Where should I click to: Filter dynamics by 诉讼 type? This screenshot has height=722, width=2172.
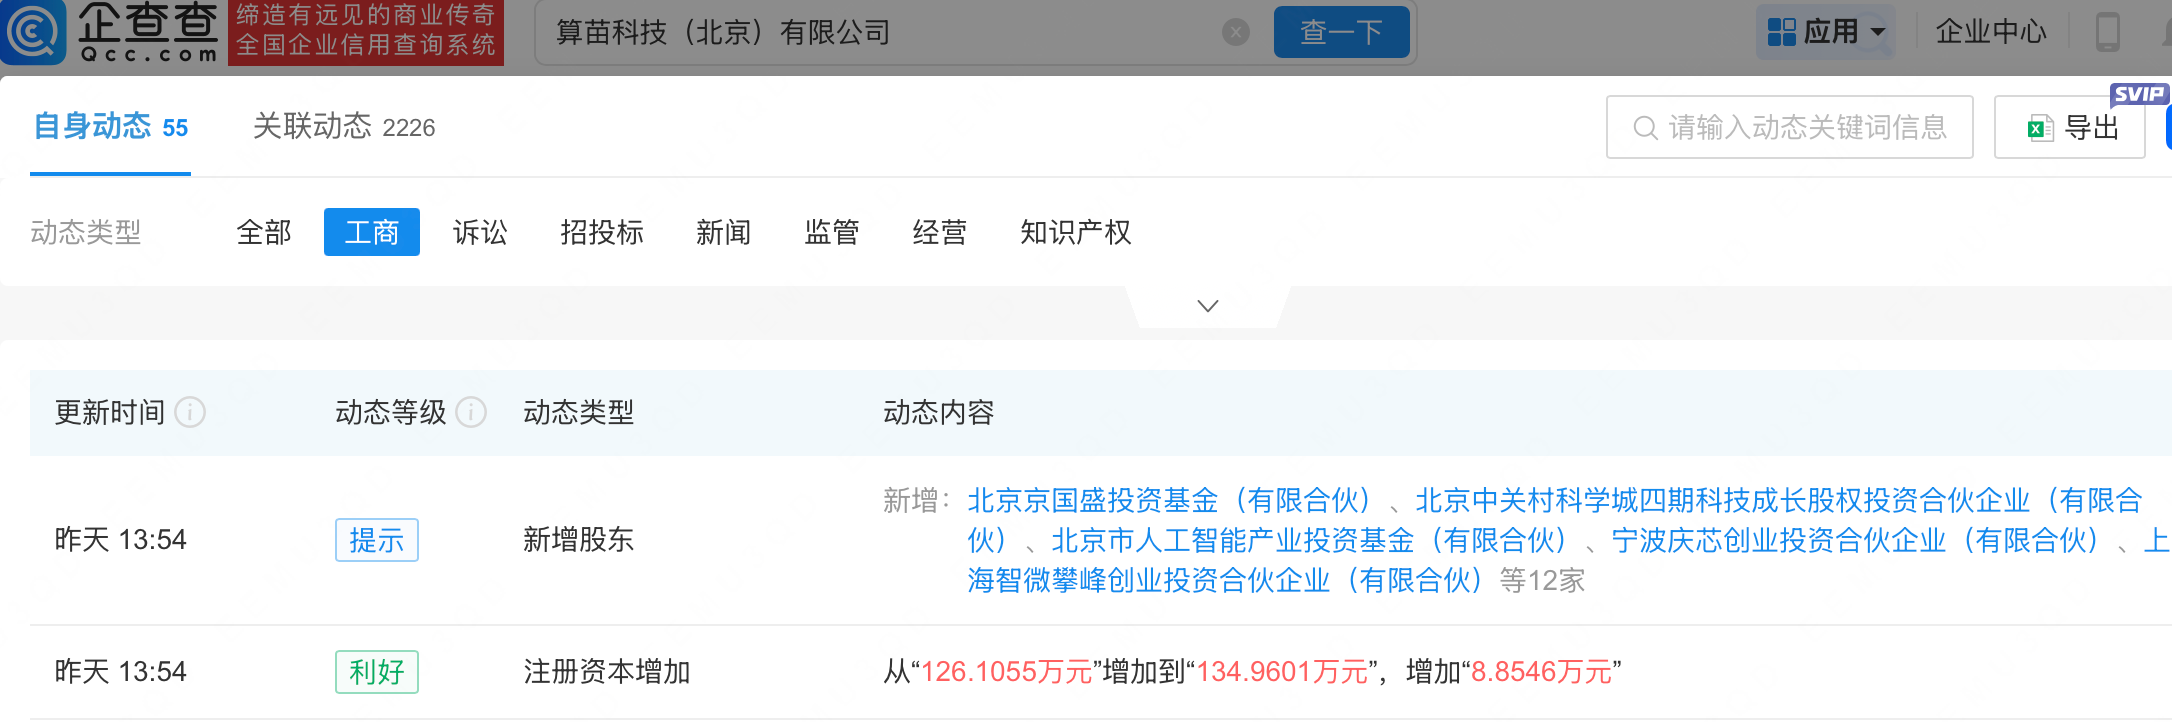(x=480, y=232)
